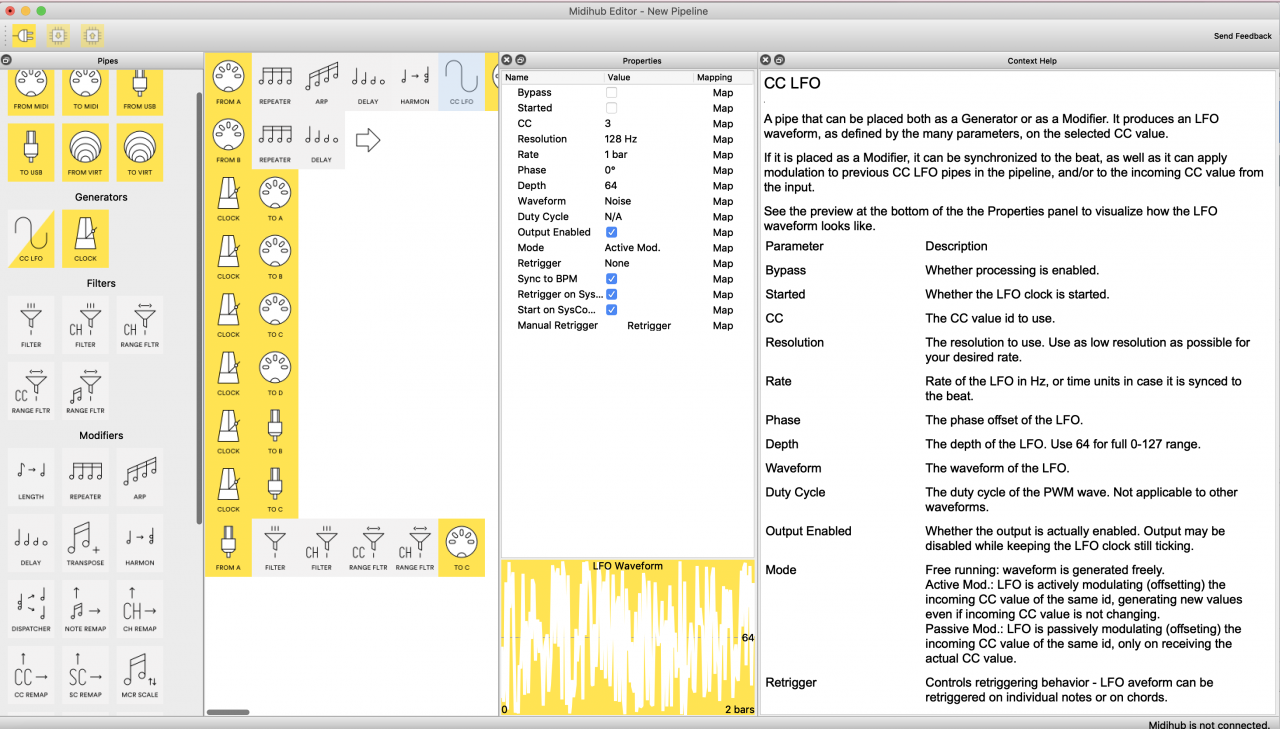The image size is (1280, 729).
Task: Select the CC LFO generator pipe
Action: click(x=30, y=239)
